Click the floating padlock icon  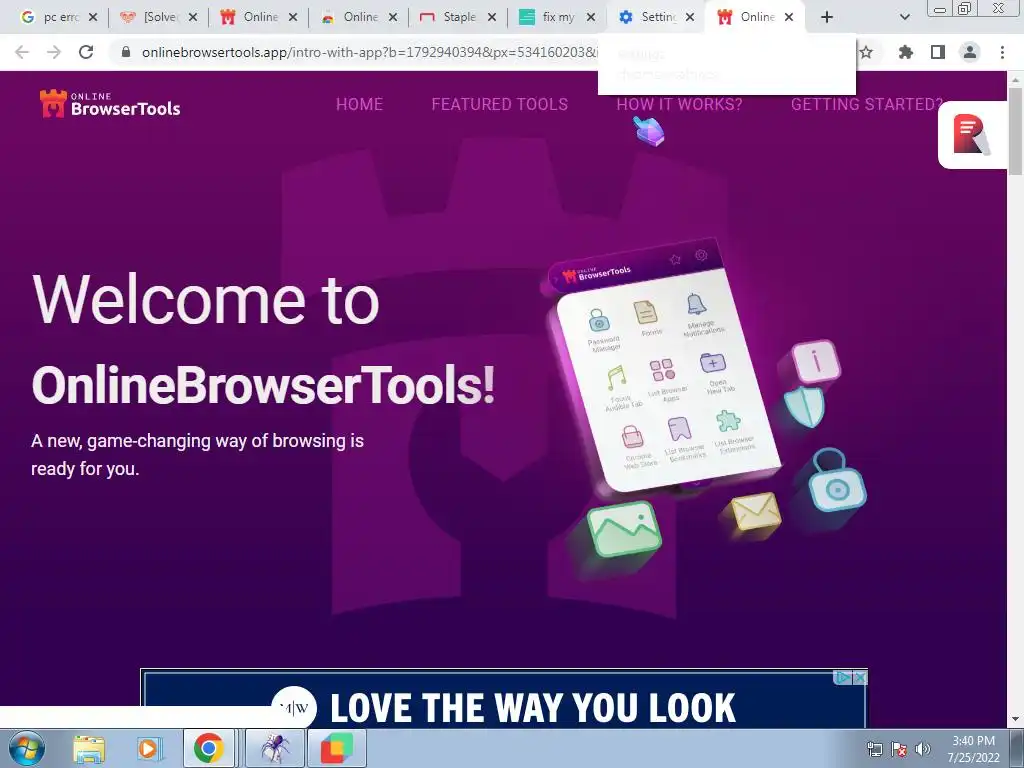pyautogui.click(x=836, y=480)
